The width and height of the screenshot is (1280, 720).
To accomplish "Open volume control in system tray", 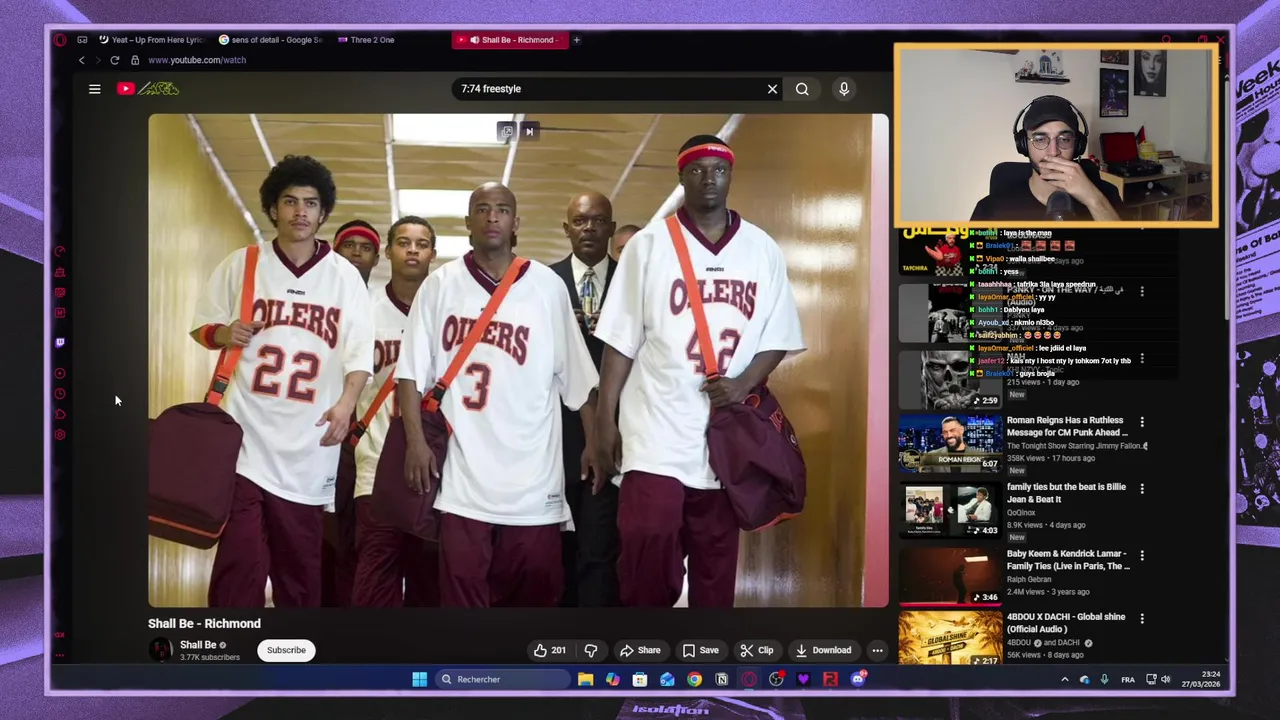I will (x=1165, y=680).
